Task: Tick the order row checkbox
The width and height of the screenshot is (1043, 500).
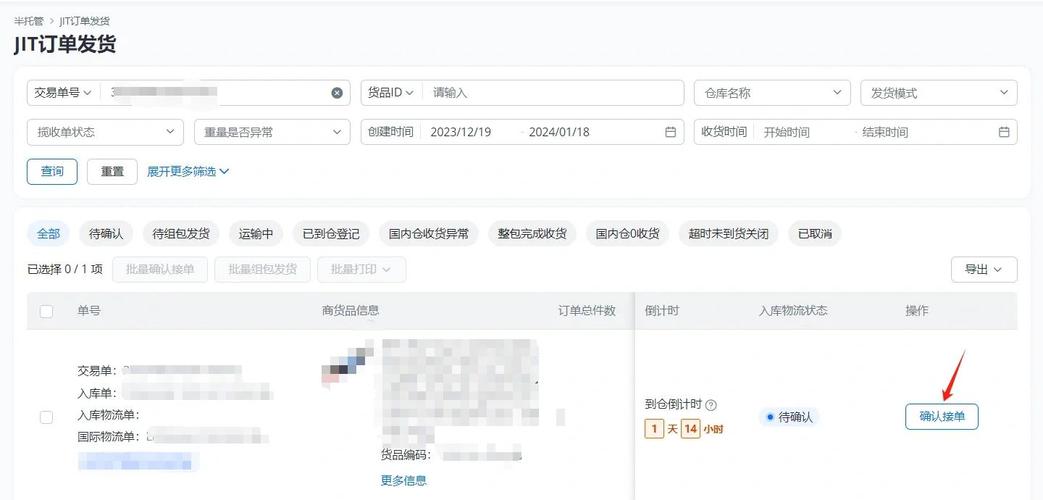Action: 47,417
